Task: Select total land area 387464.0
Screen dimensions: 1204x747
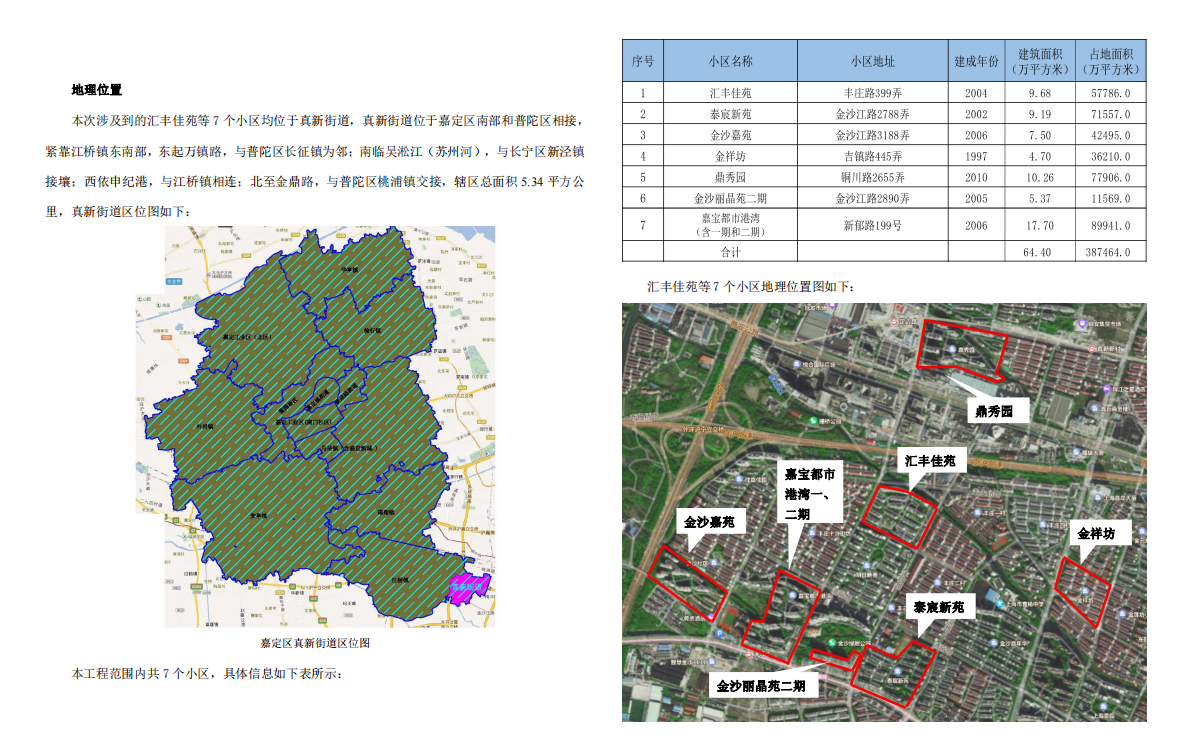Action: coord(1111,252)
